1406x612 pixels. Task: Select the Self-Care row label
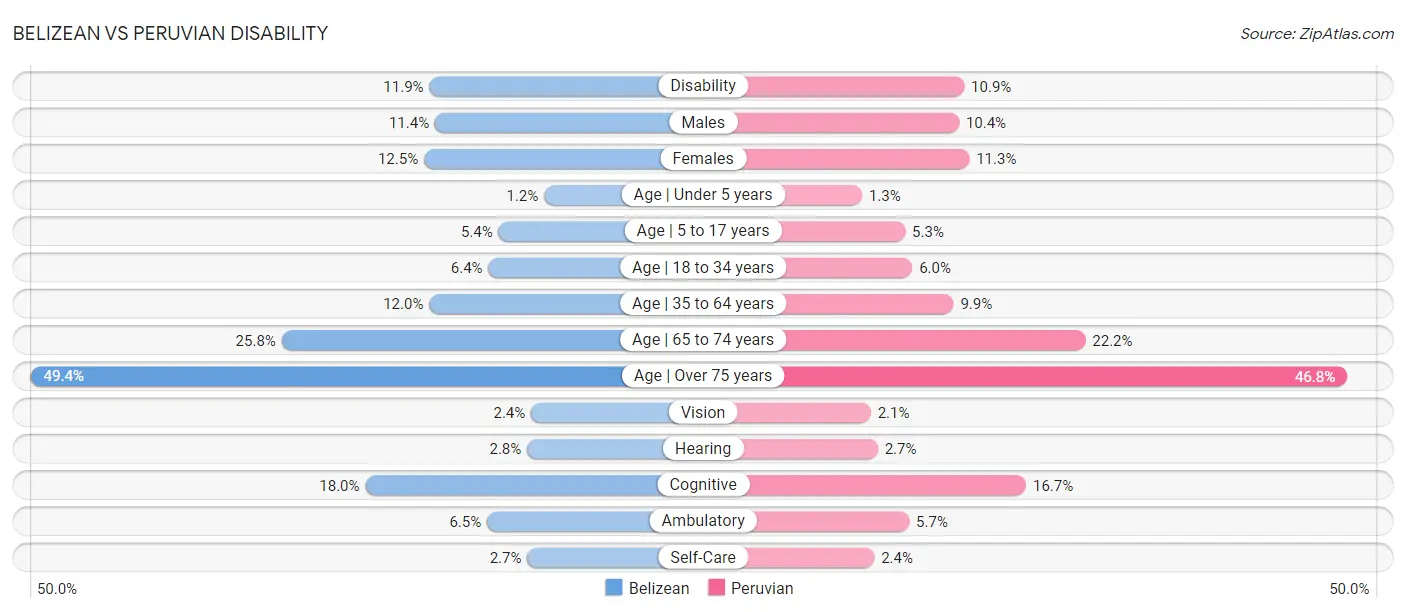703,557
